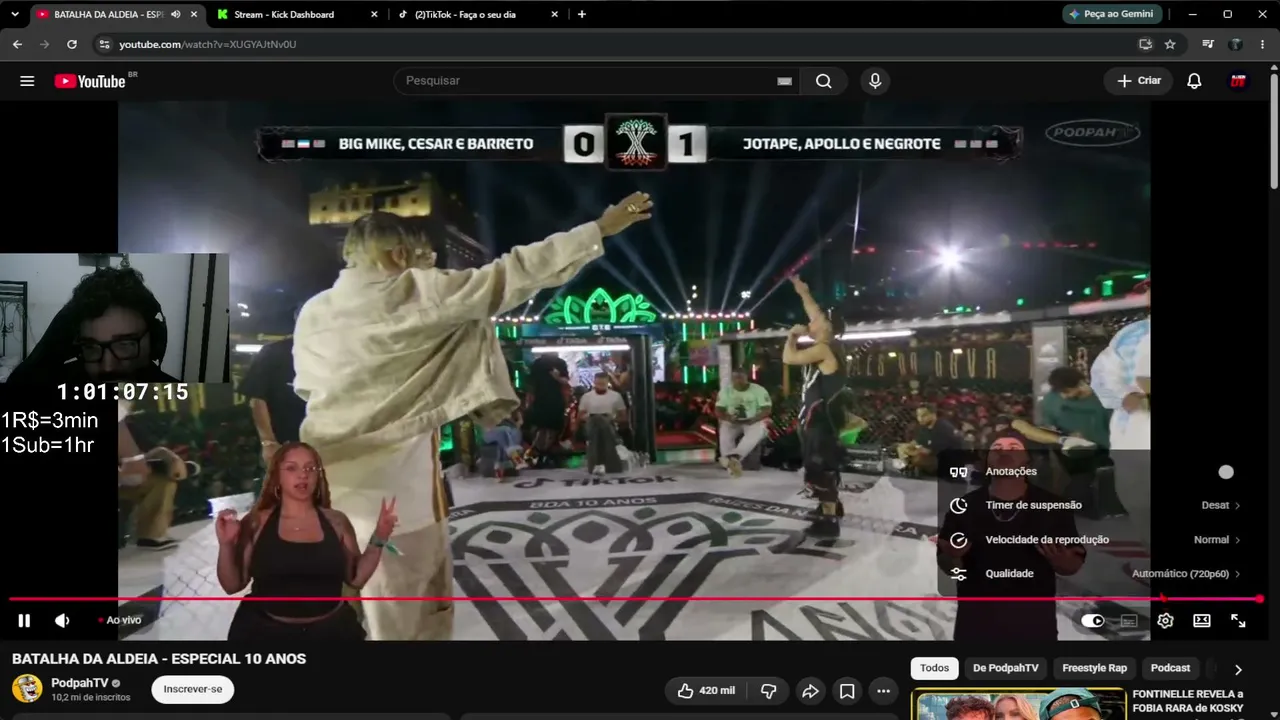Select the Todos filter chip
The image size is (1280, 720).
[x=934, y=668]
